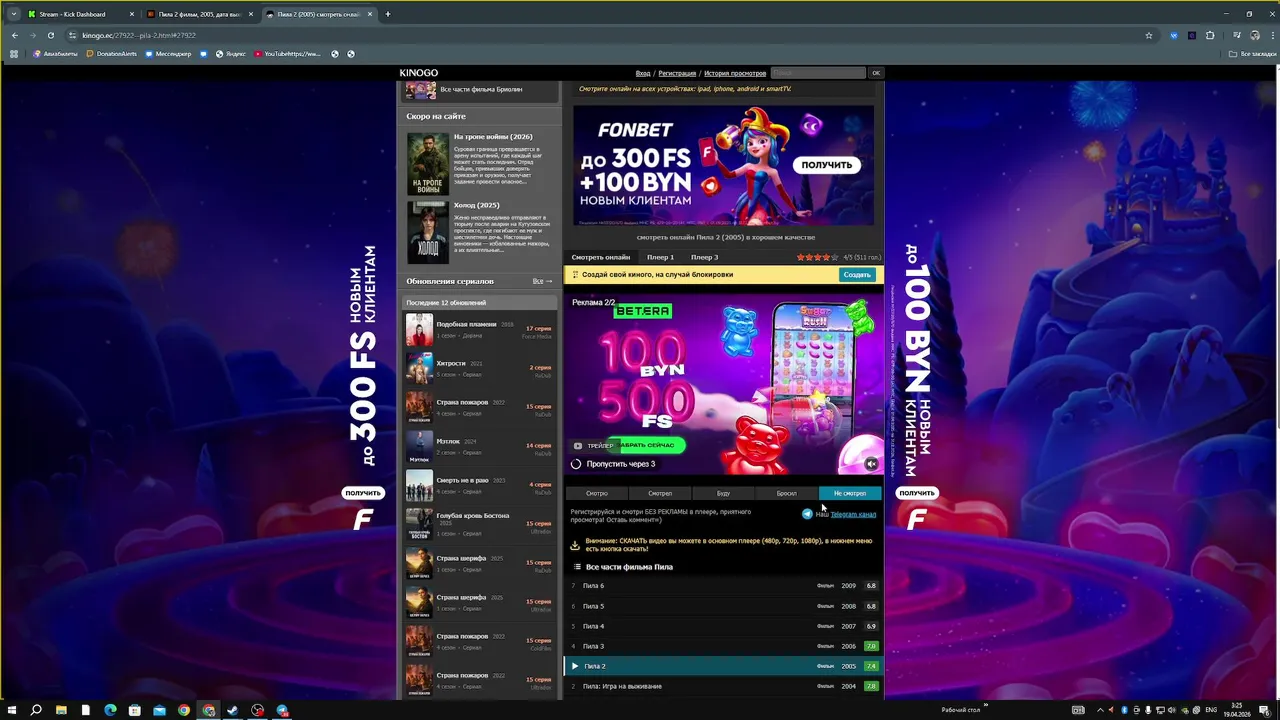Open the Мэтлок series entry
1280x720 pixels.
click(479, 446)
